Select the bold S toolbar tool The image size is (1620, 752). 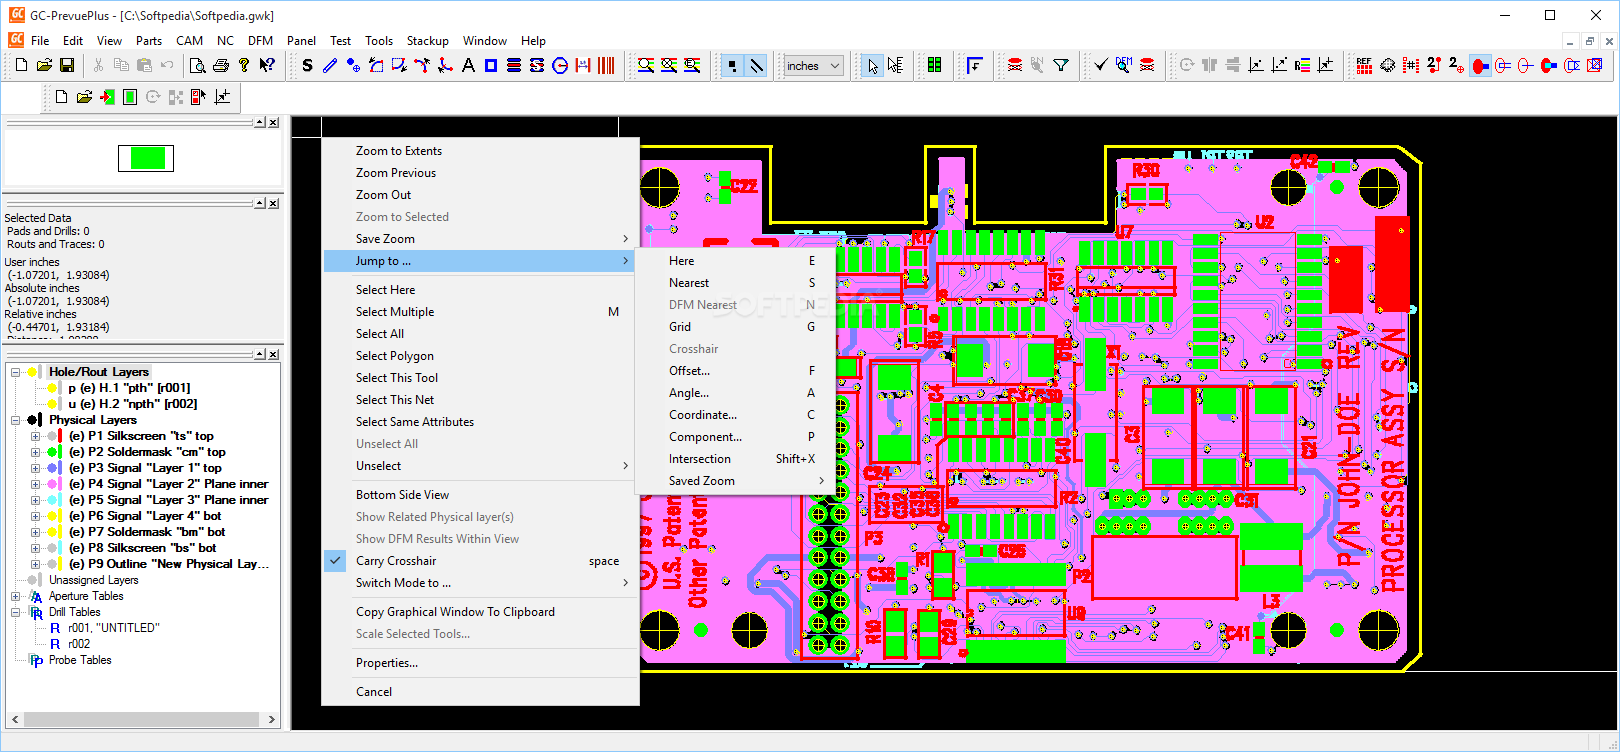click(x=307, y=65)
